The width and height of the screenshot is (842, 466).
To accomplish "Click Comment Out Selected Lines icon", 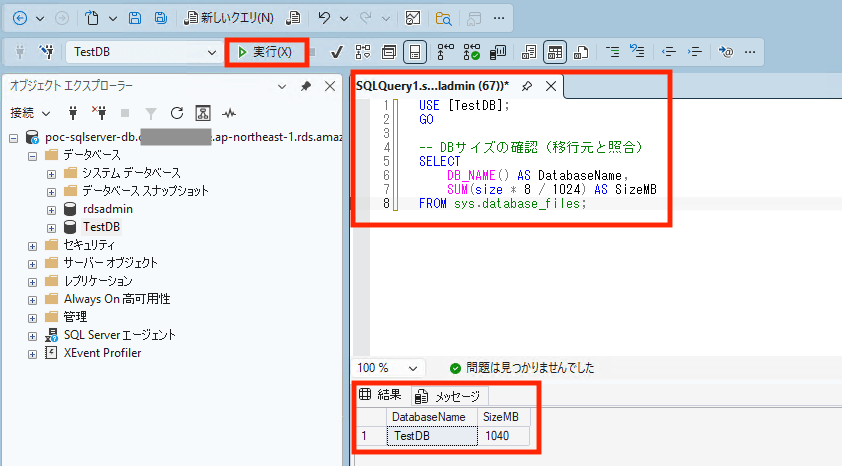I will tap(612, 52).
